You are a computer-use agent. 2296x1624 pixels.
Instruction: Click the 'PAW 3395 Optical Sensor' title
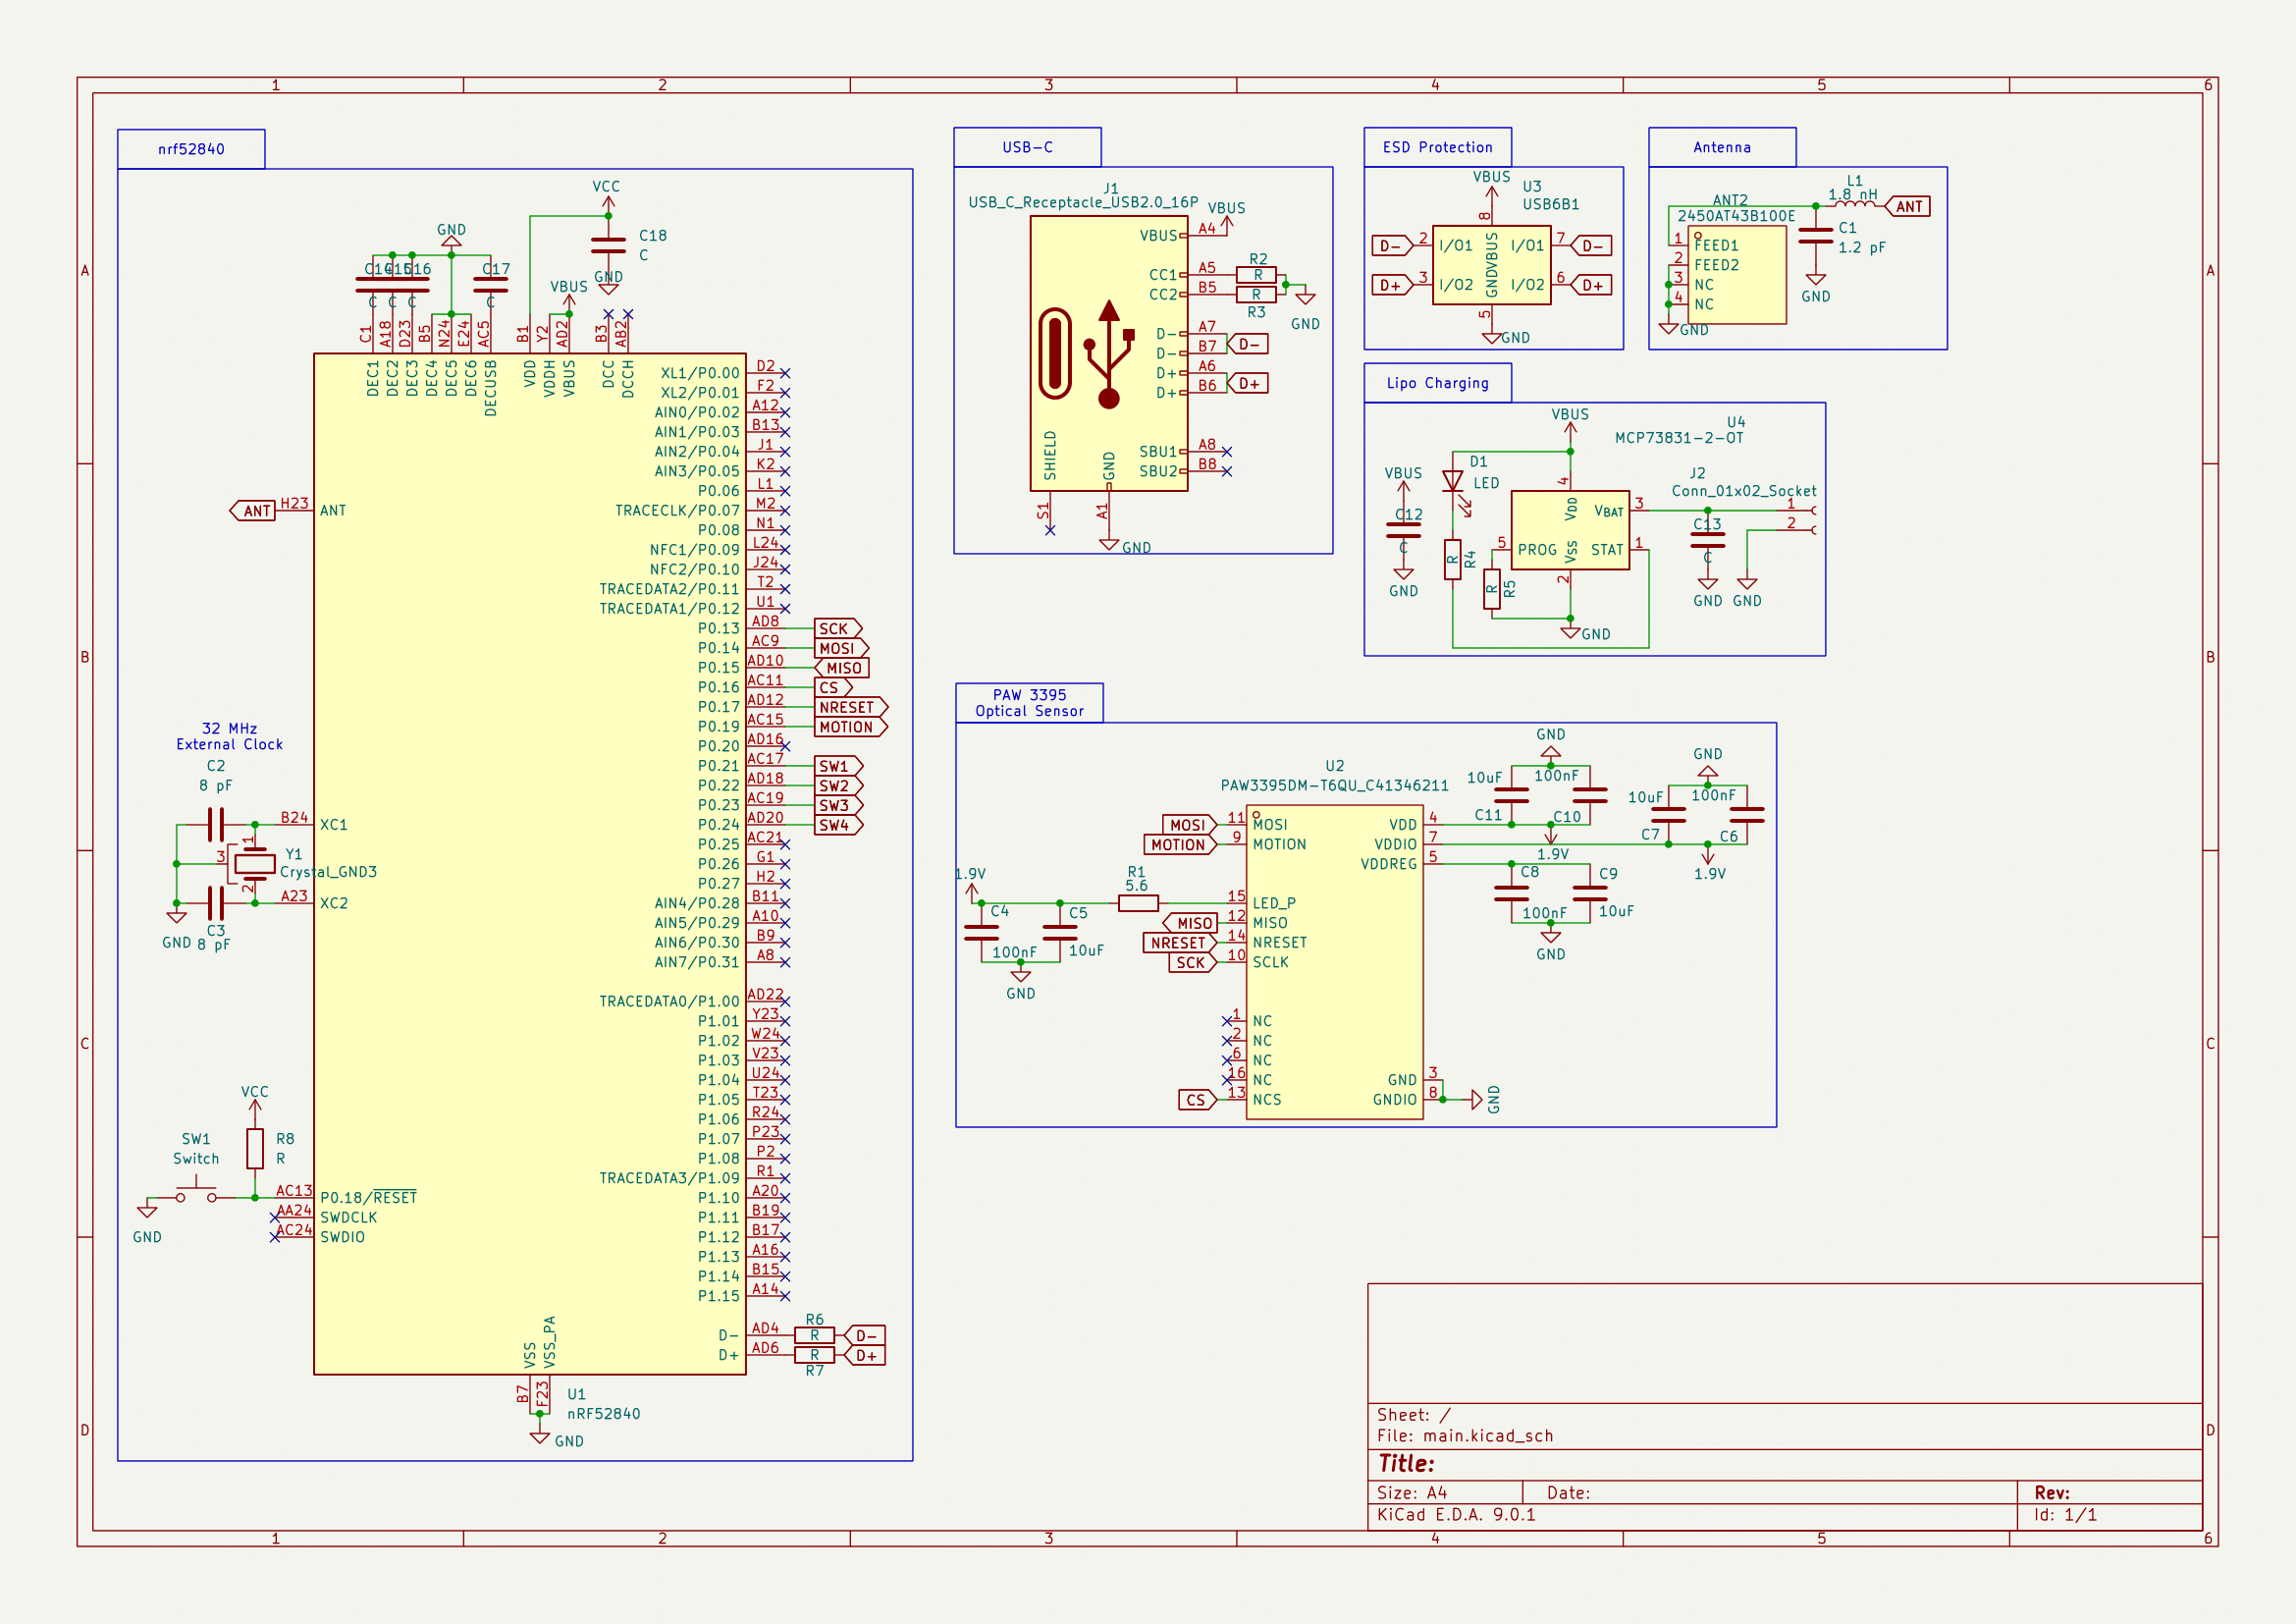pyautogui.click(x=1029, y=702)
